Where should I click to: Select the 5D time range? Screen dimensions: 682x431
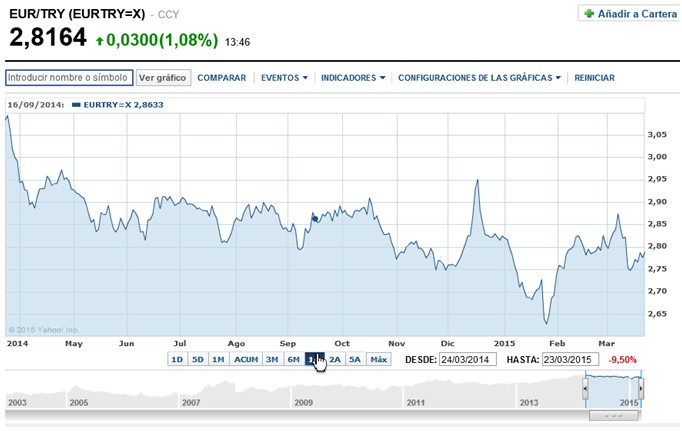point(198,359)
